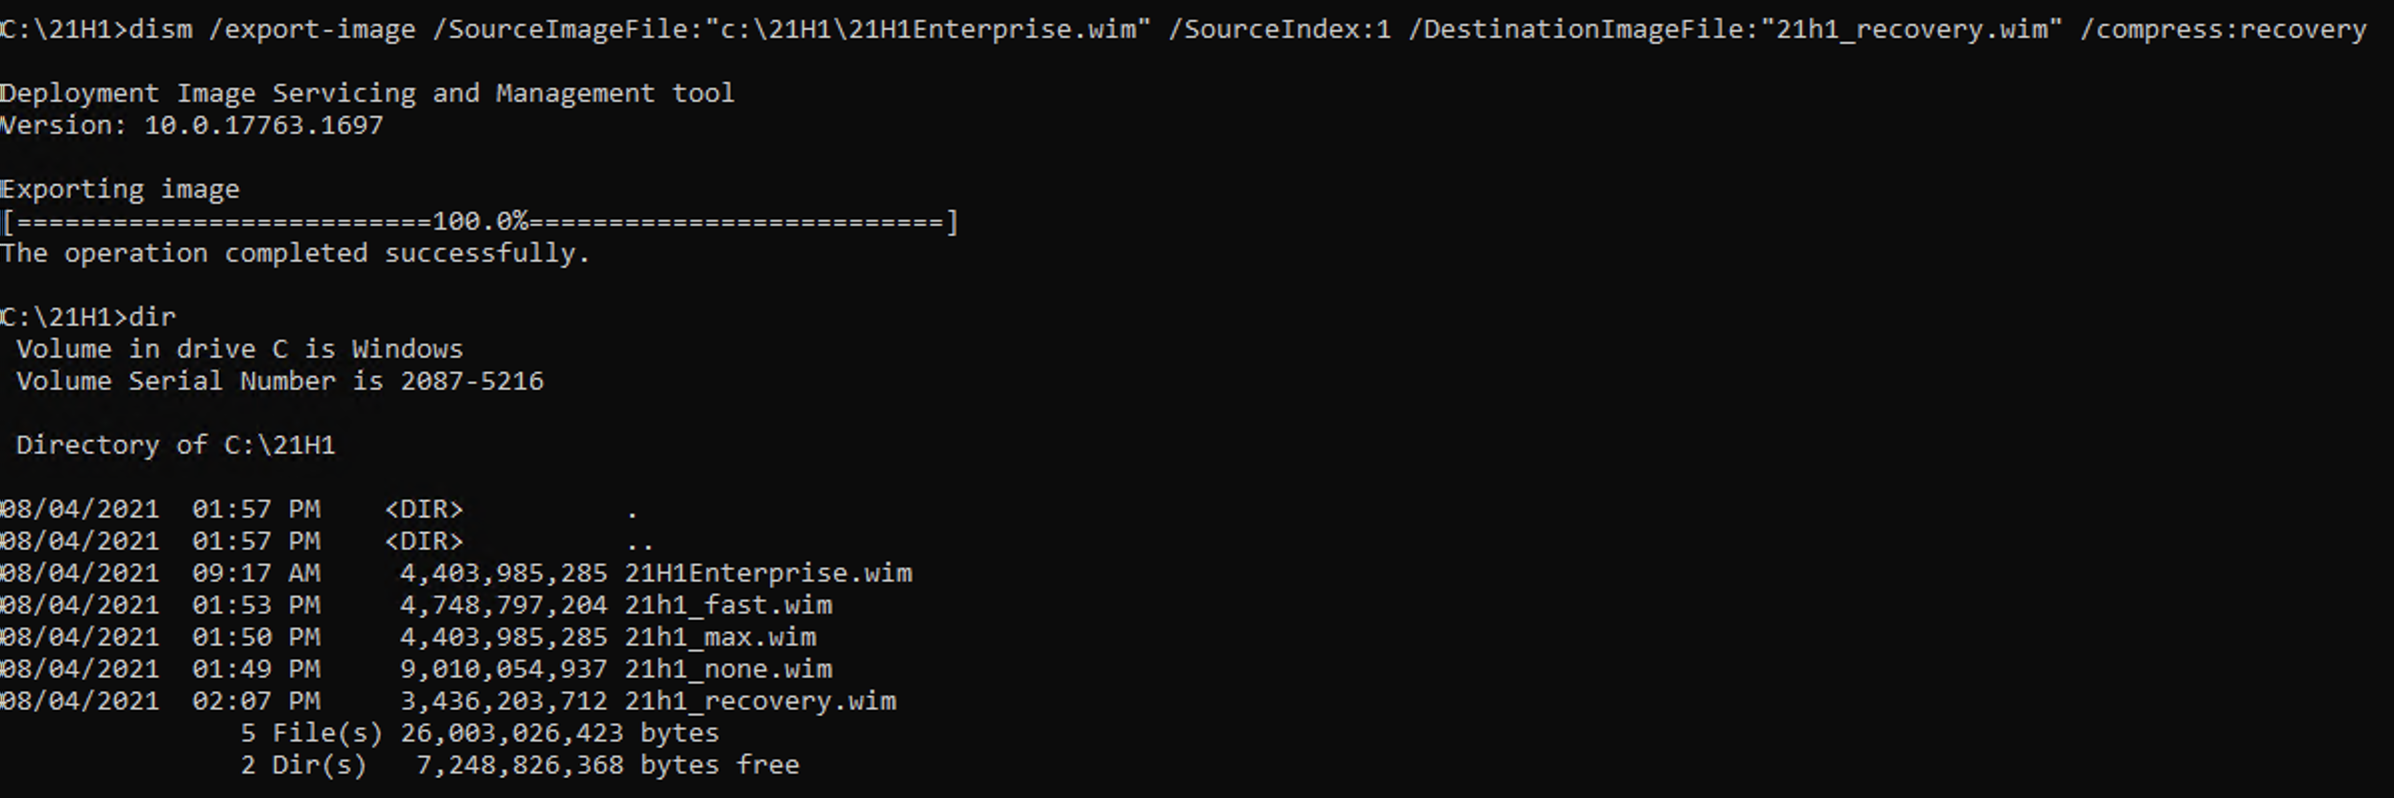Screen dimensions: 2394x798
Task: Click the 21h1_max.wim file entry
Action: (720, 637)
